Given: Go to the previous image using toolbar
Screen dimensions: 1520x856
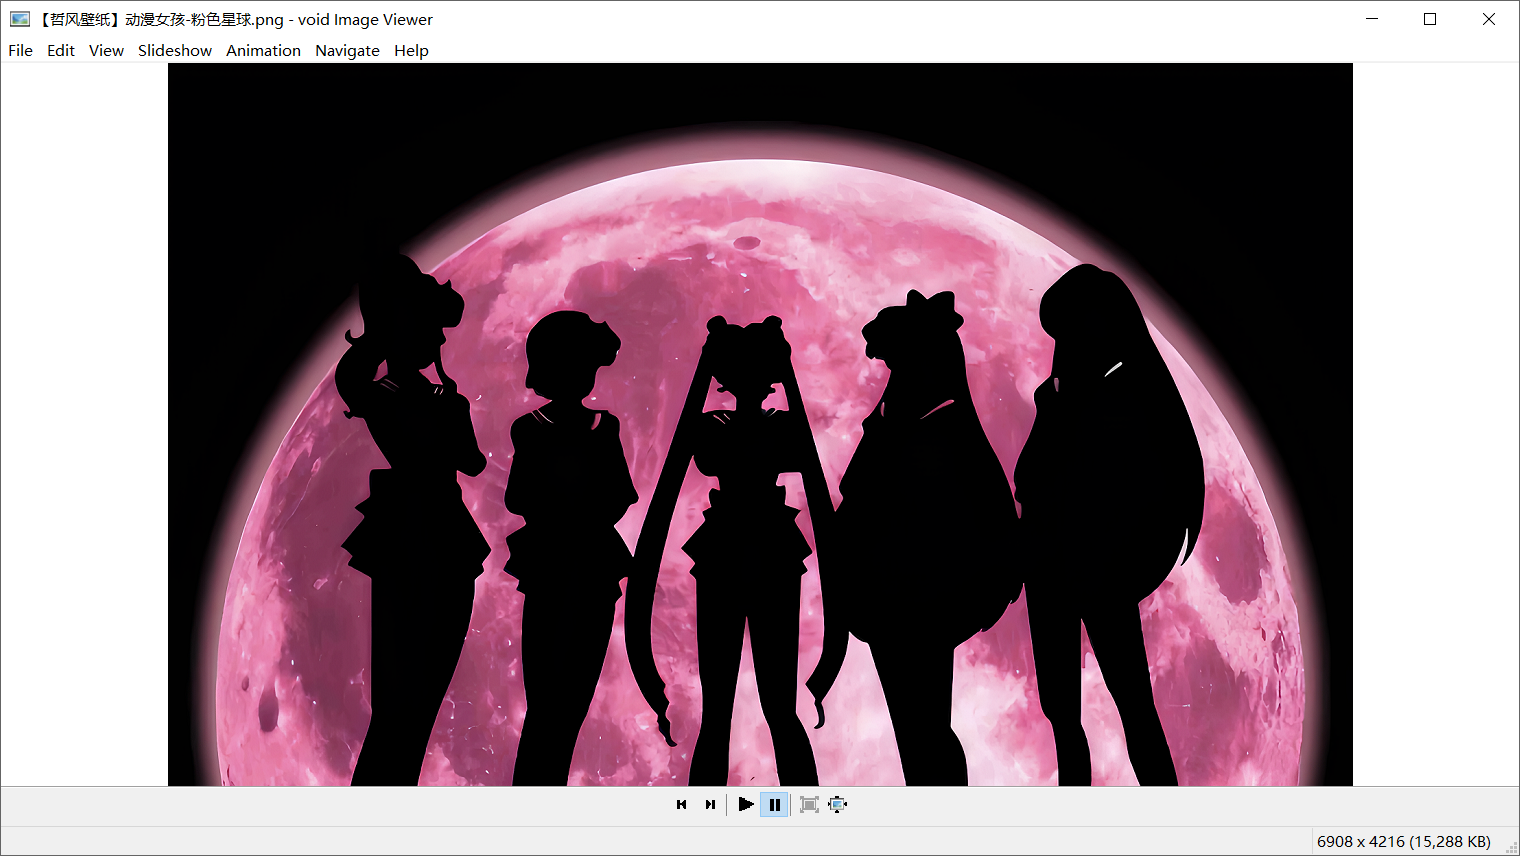Looking at the screenshot, I should [x=681, y=804].
